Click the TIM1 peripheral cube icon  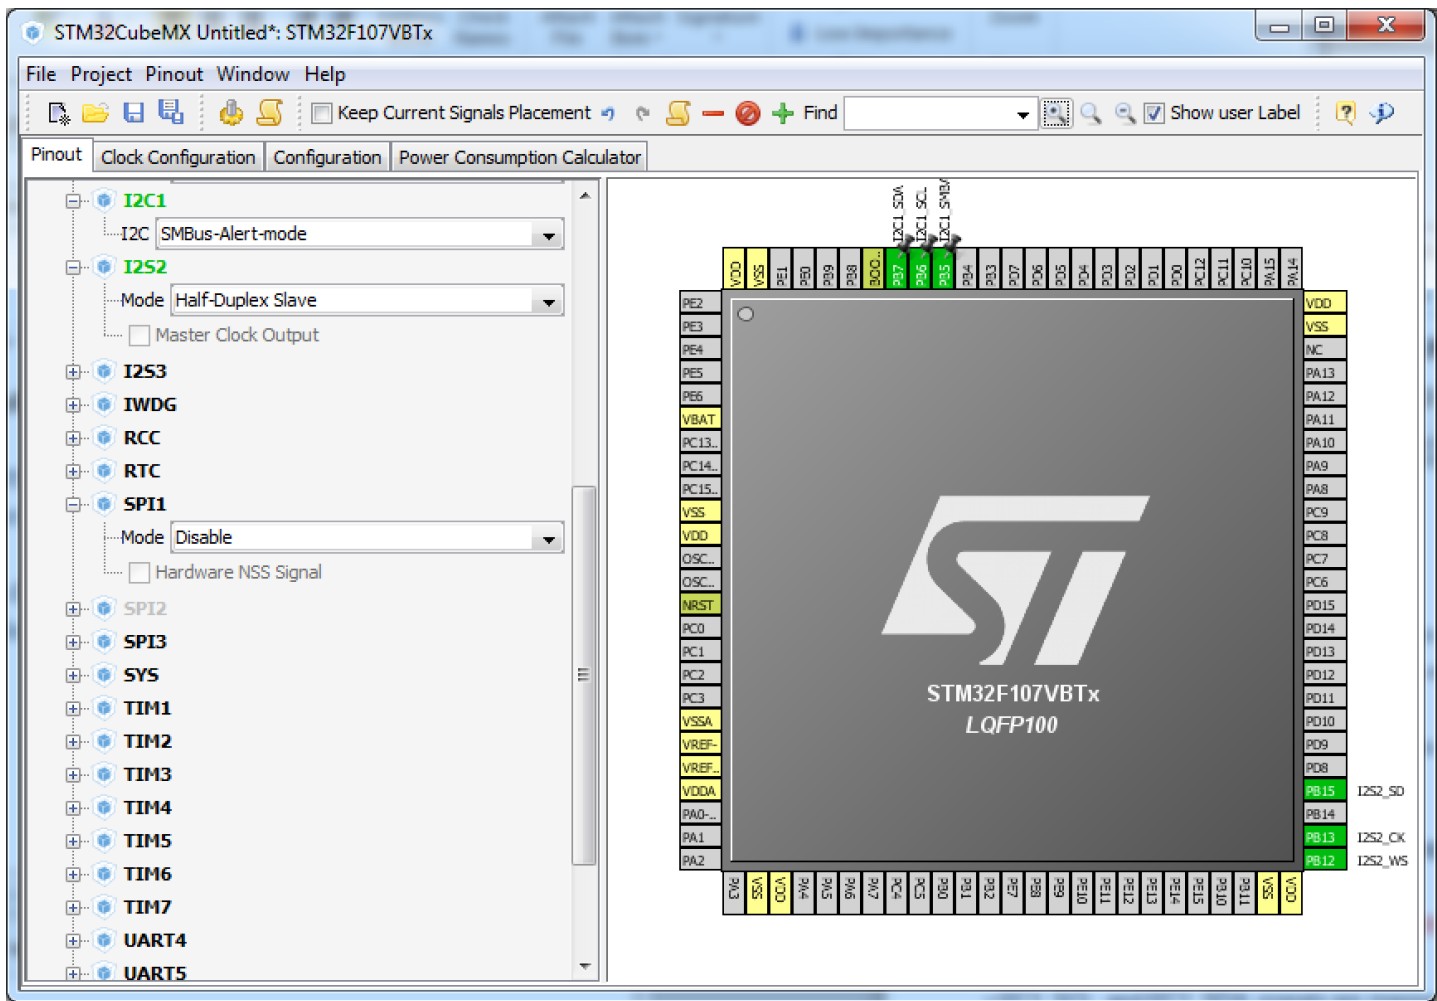[x=104, y=707]
